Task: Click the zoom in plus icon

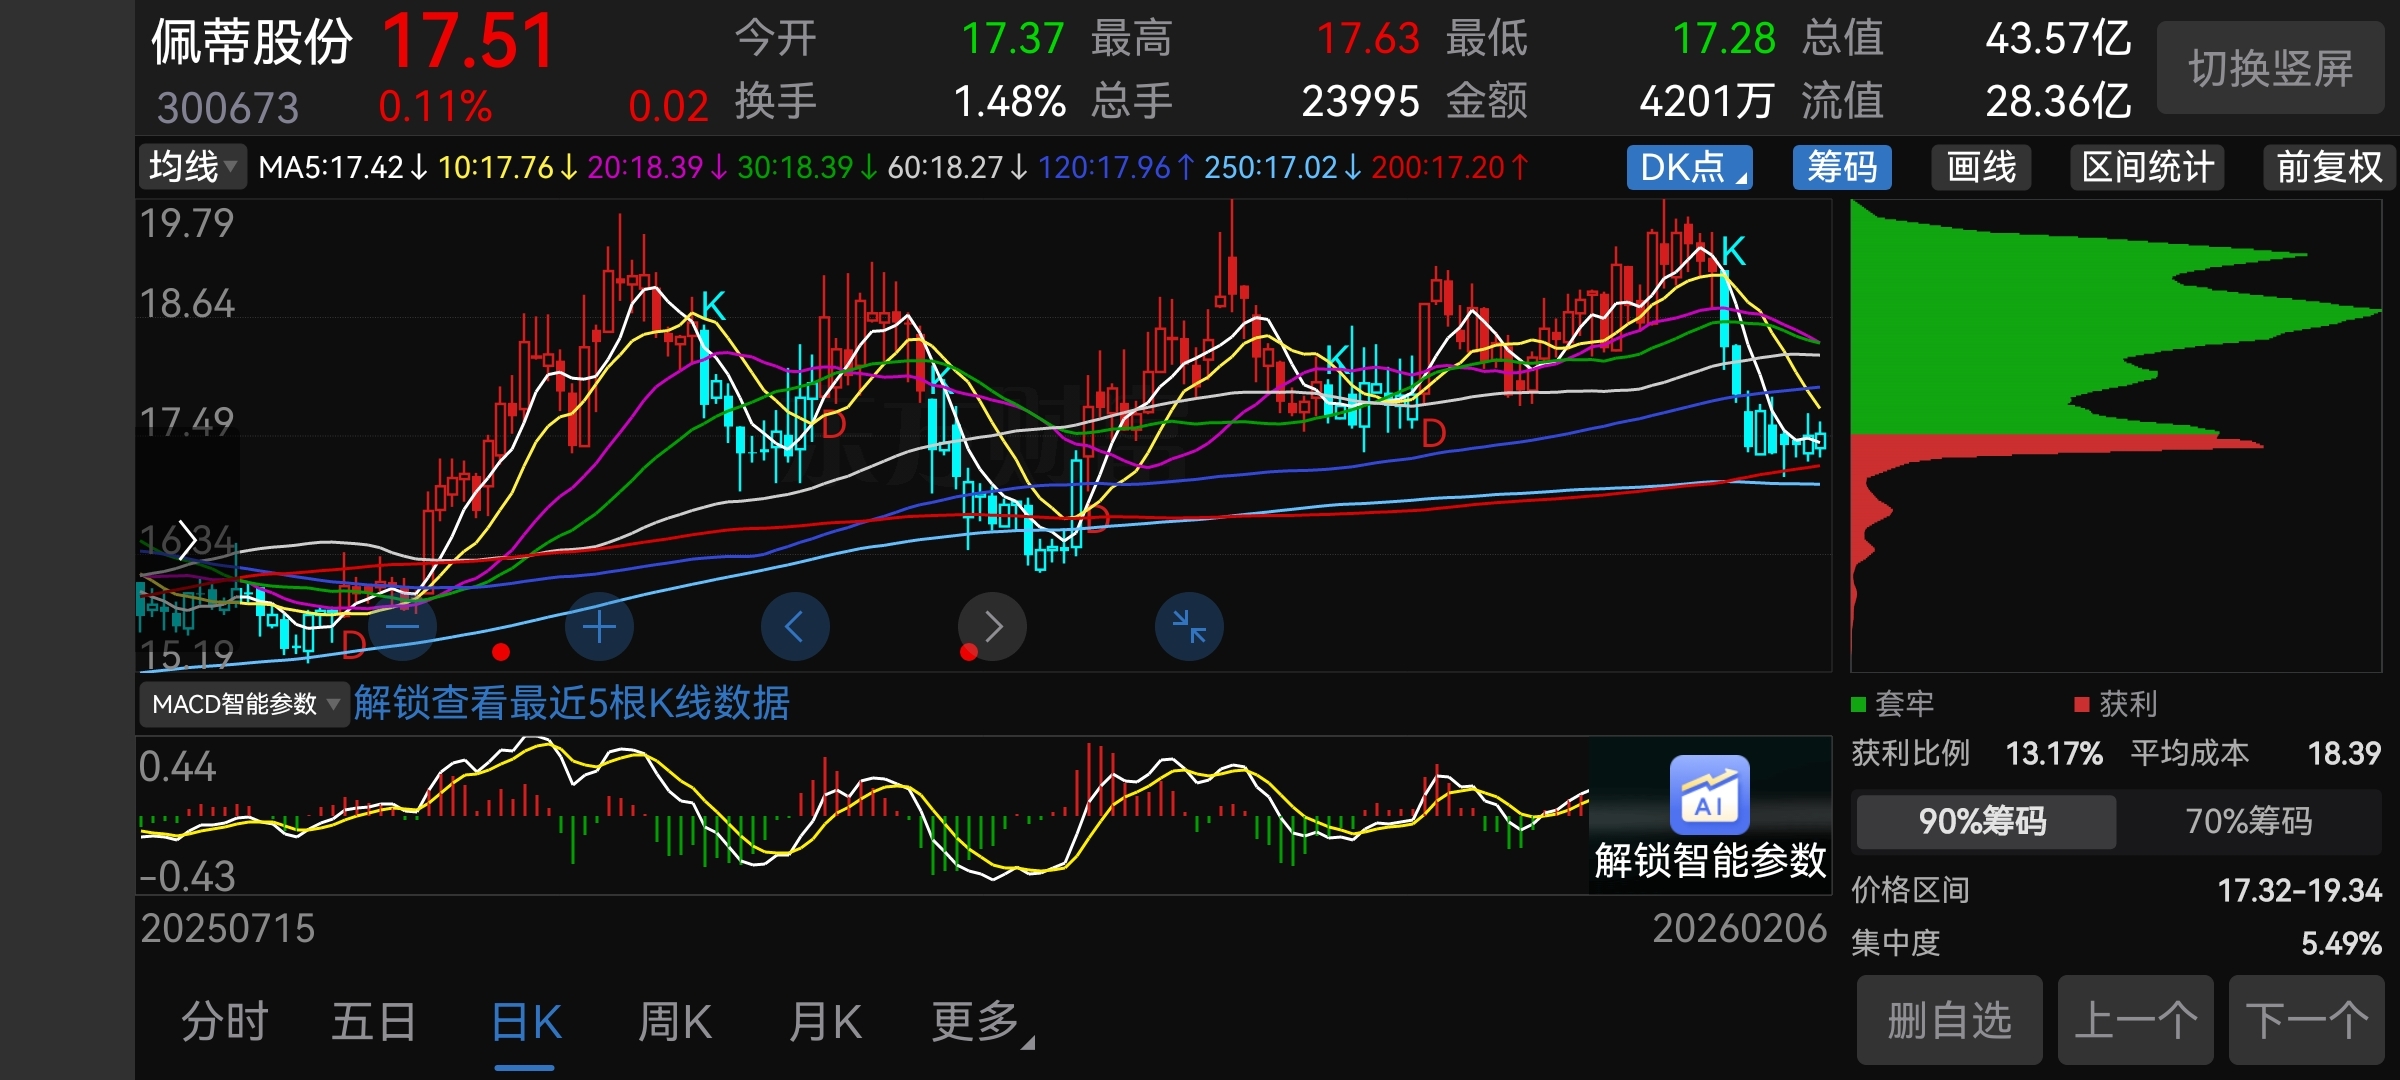Action: click(x=598, y=627)
